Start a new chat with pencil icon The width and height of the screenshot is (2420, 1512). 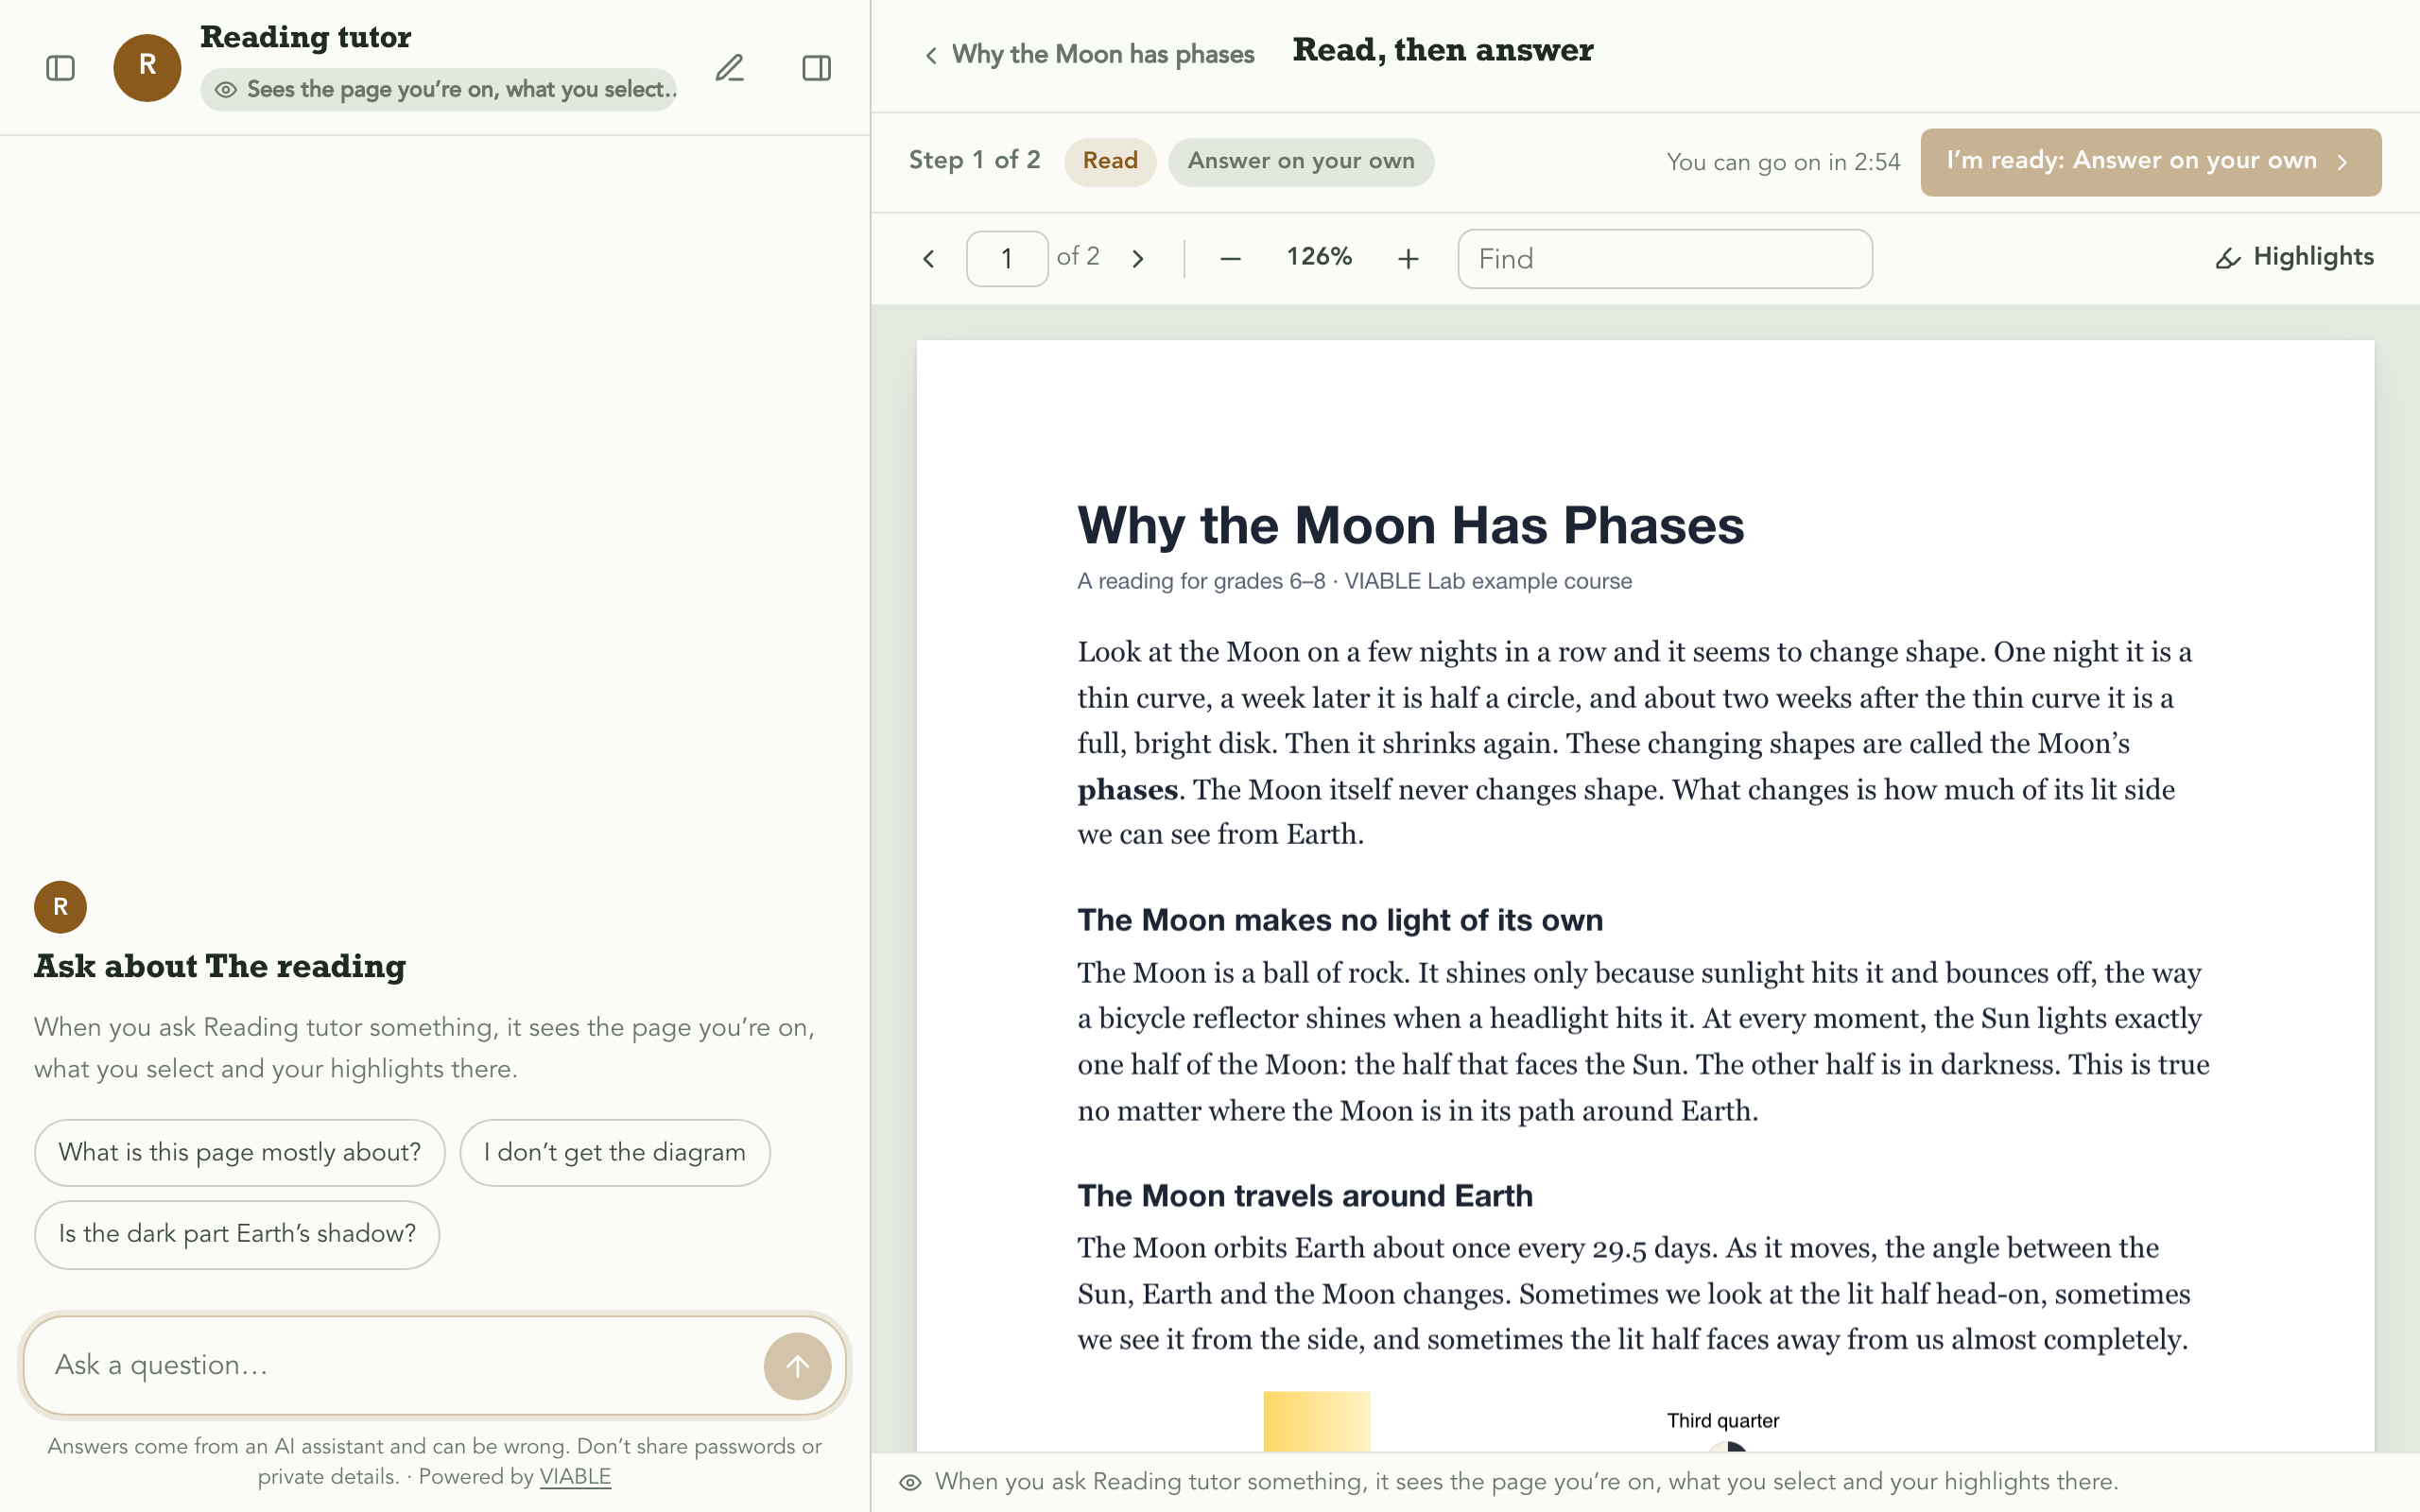(730, 68)
